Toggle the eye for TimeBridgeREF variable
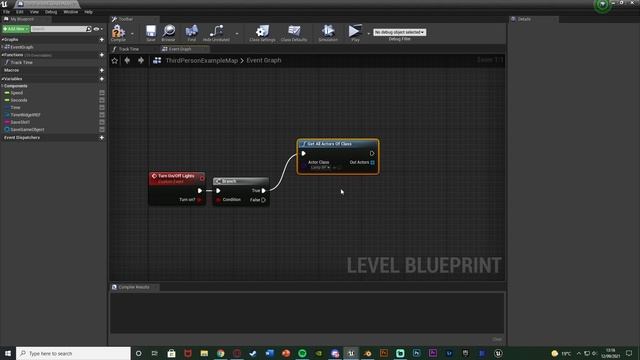The height and width of the screenshot is (360, 640). [102, 115]
